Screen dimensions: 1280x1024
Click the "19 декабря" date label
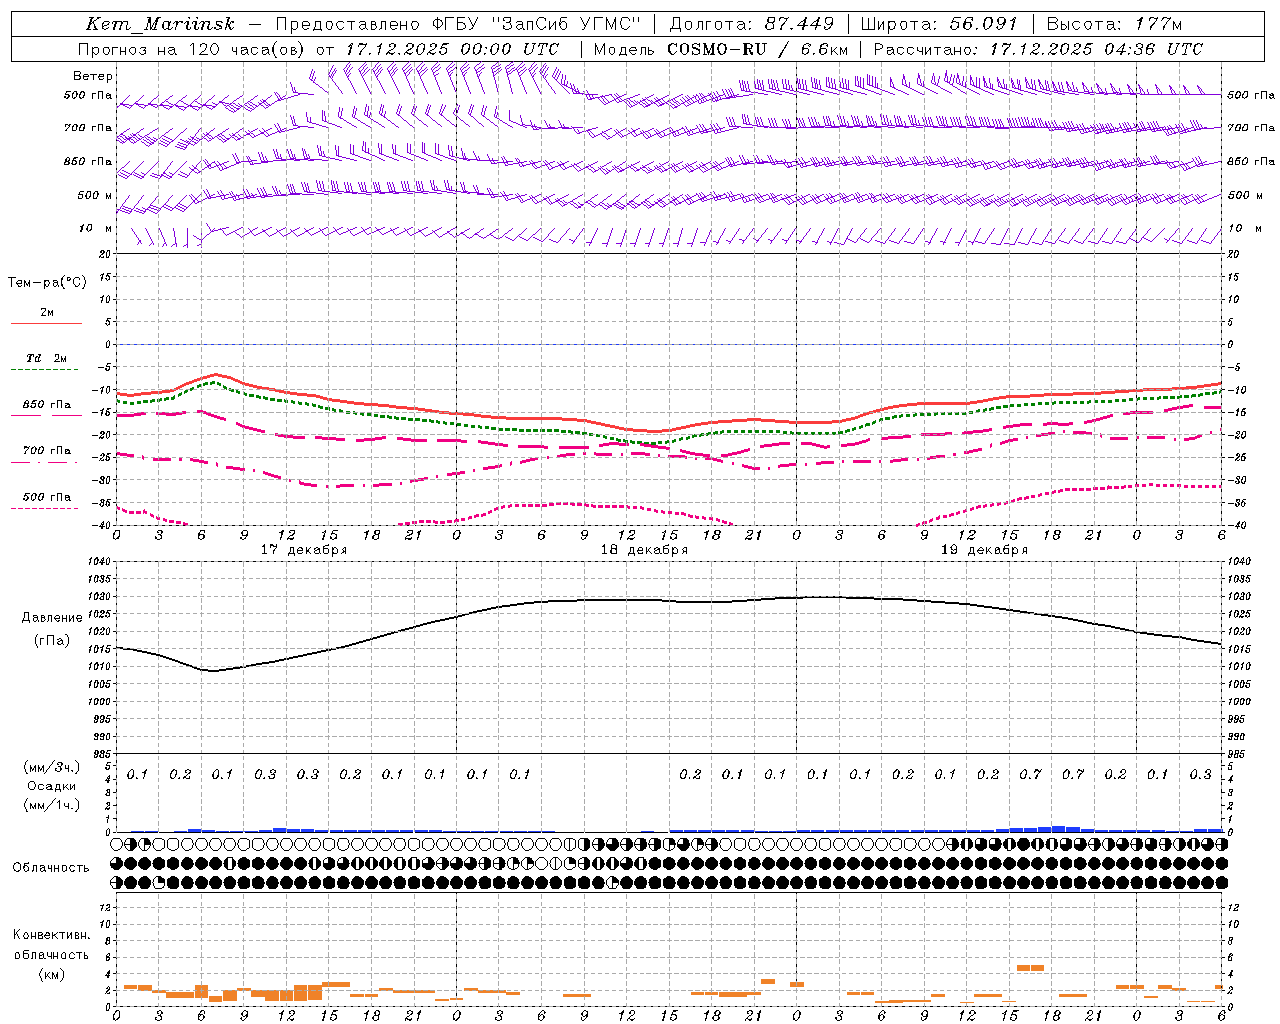pyautogui.click(x=984, y=550)
